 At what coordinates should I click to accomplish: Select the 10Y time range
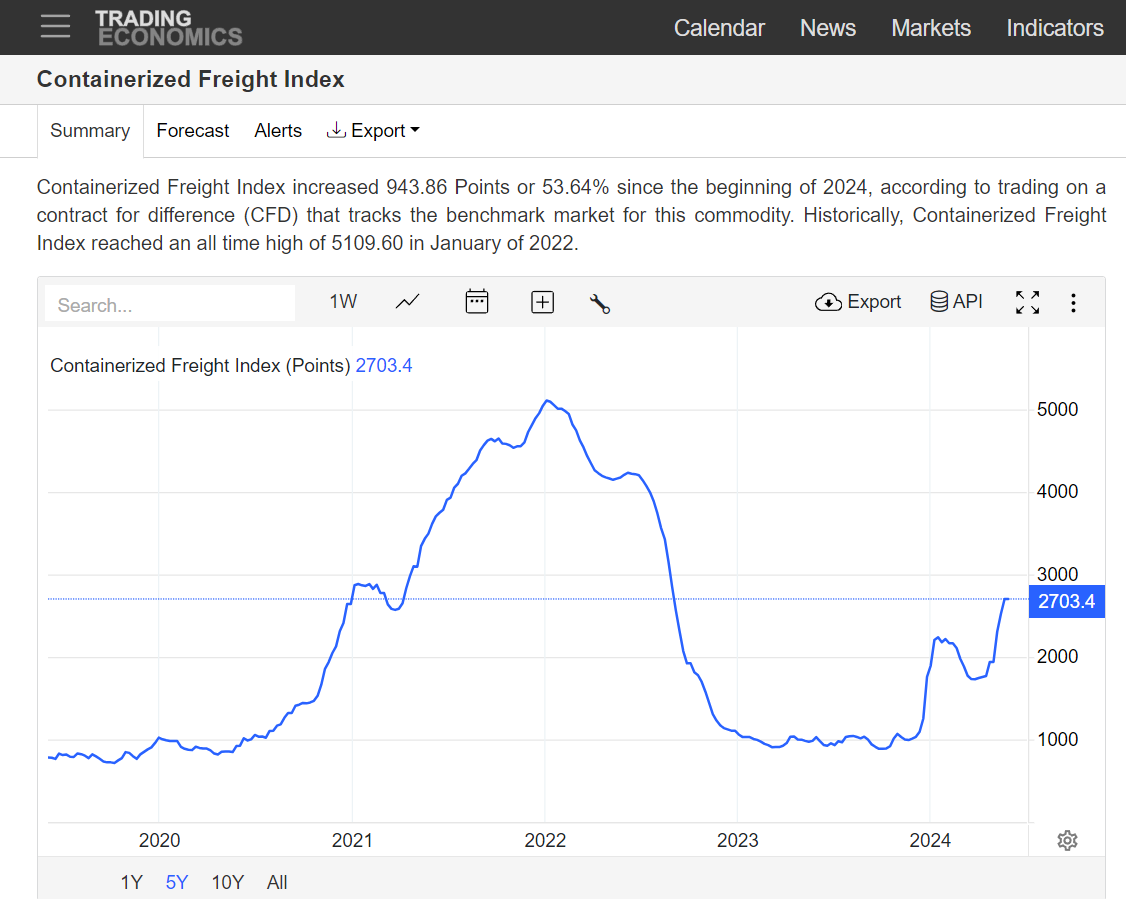tap(228, 882)
